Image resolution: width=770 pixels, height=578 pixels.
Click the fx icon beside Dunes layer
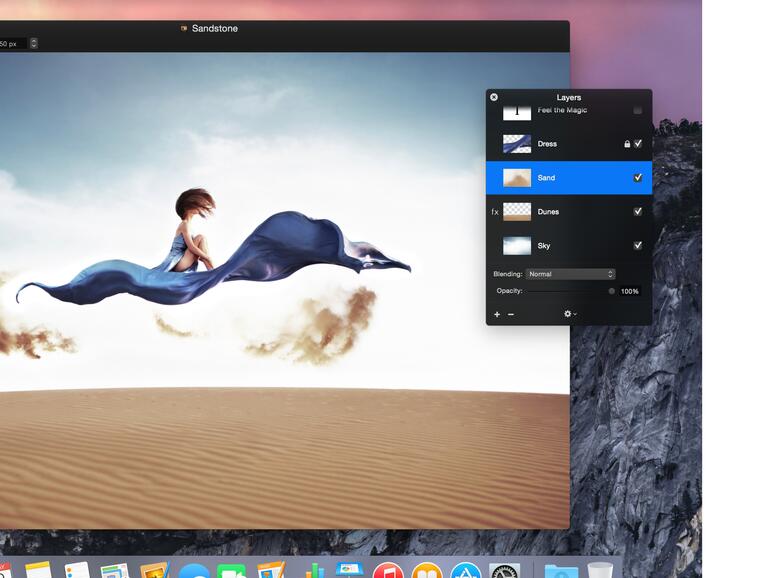pos(494,212)
